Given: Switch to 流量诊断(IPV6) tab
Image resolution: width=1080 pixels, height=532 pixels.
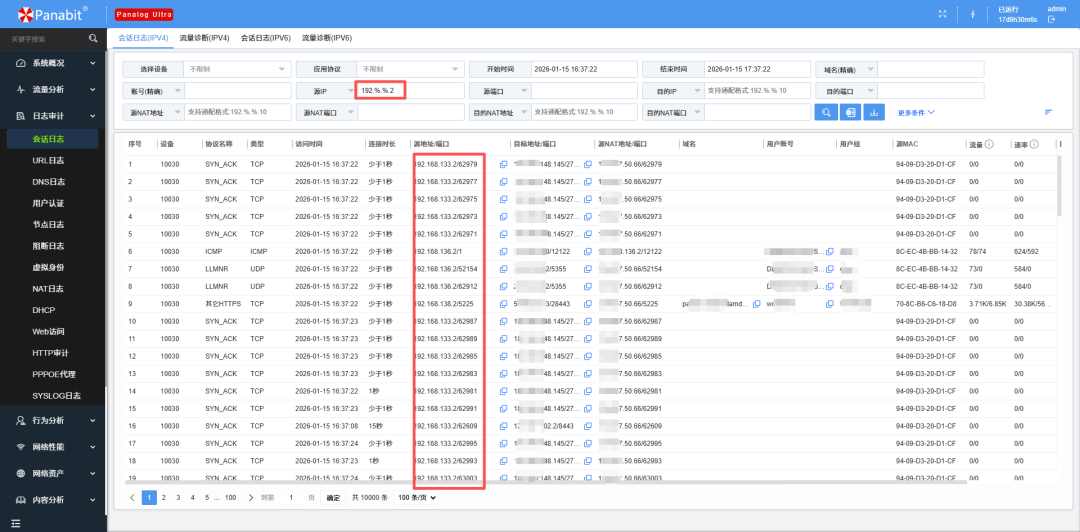Looking at the screenshot, I should point(327,38).
